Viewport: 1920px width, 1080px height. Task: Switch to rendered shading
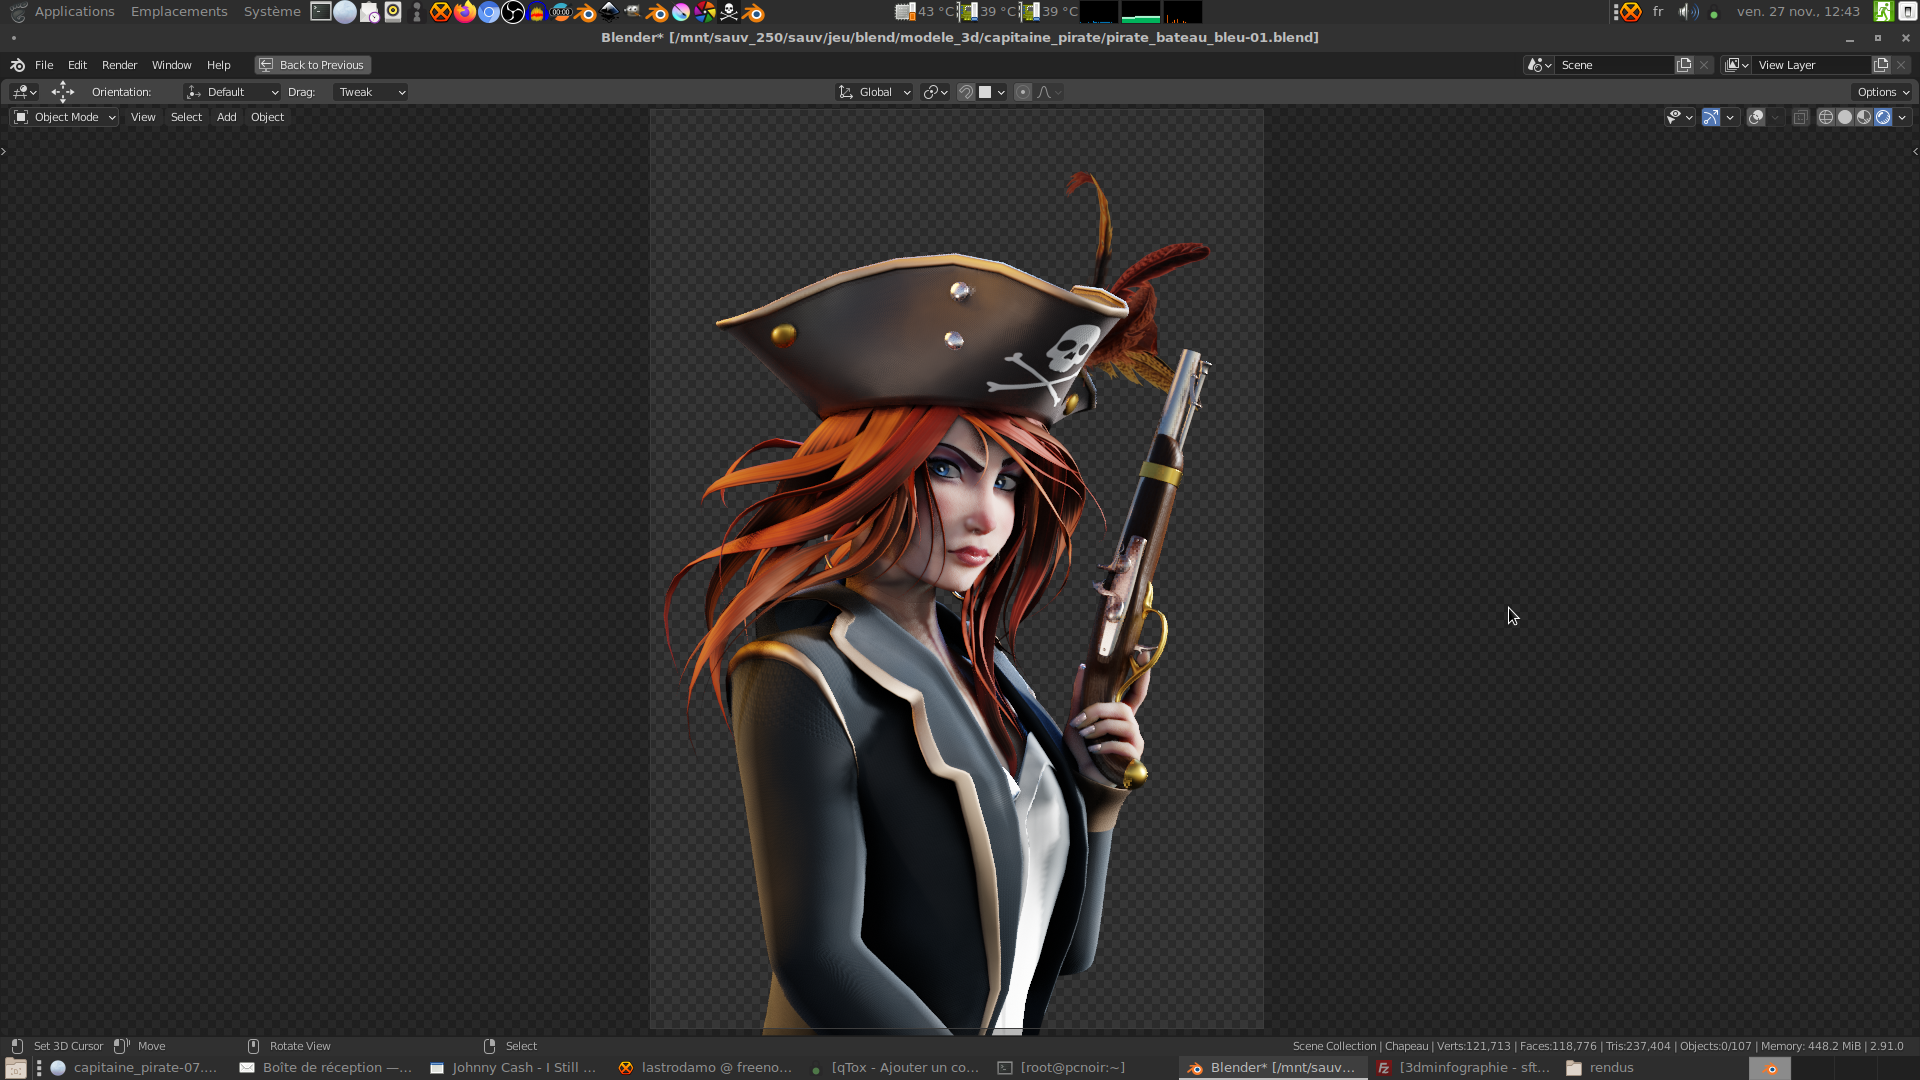pyautogui.click(x=1883, y=117)
